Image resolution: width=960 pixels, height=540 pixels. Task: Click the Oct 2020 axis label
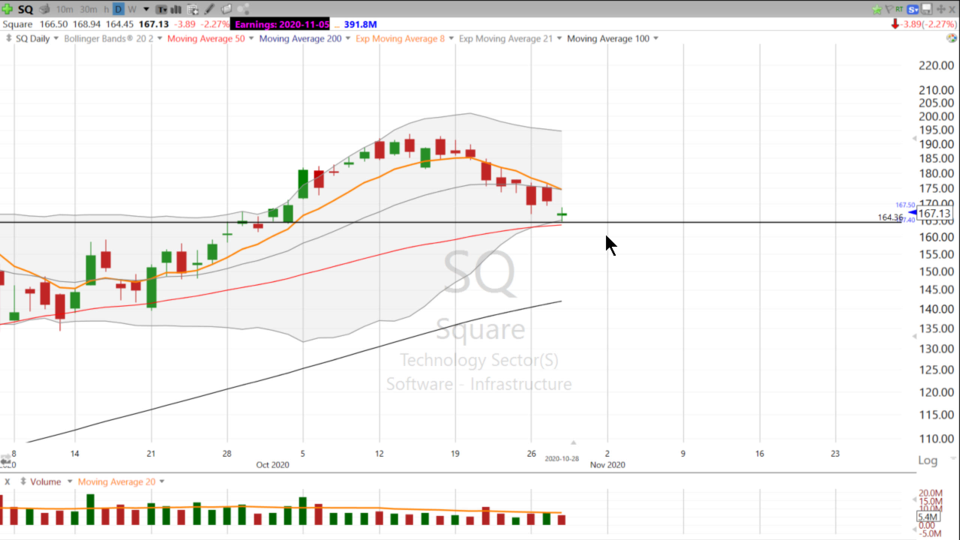coord(272,465)
